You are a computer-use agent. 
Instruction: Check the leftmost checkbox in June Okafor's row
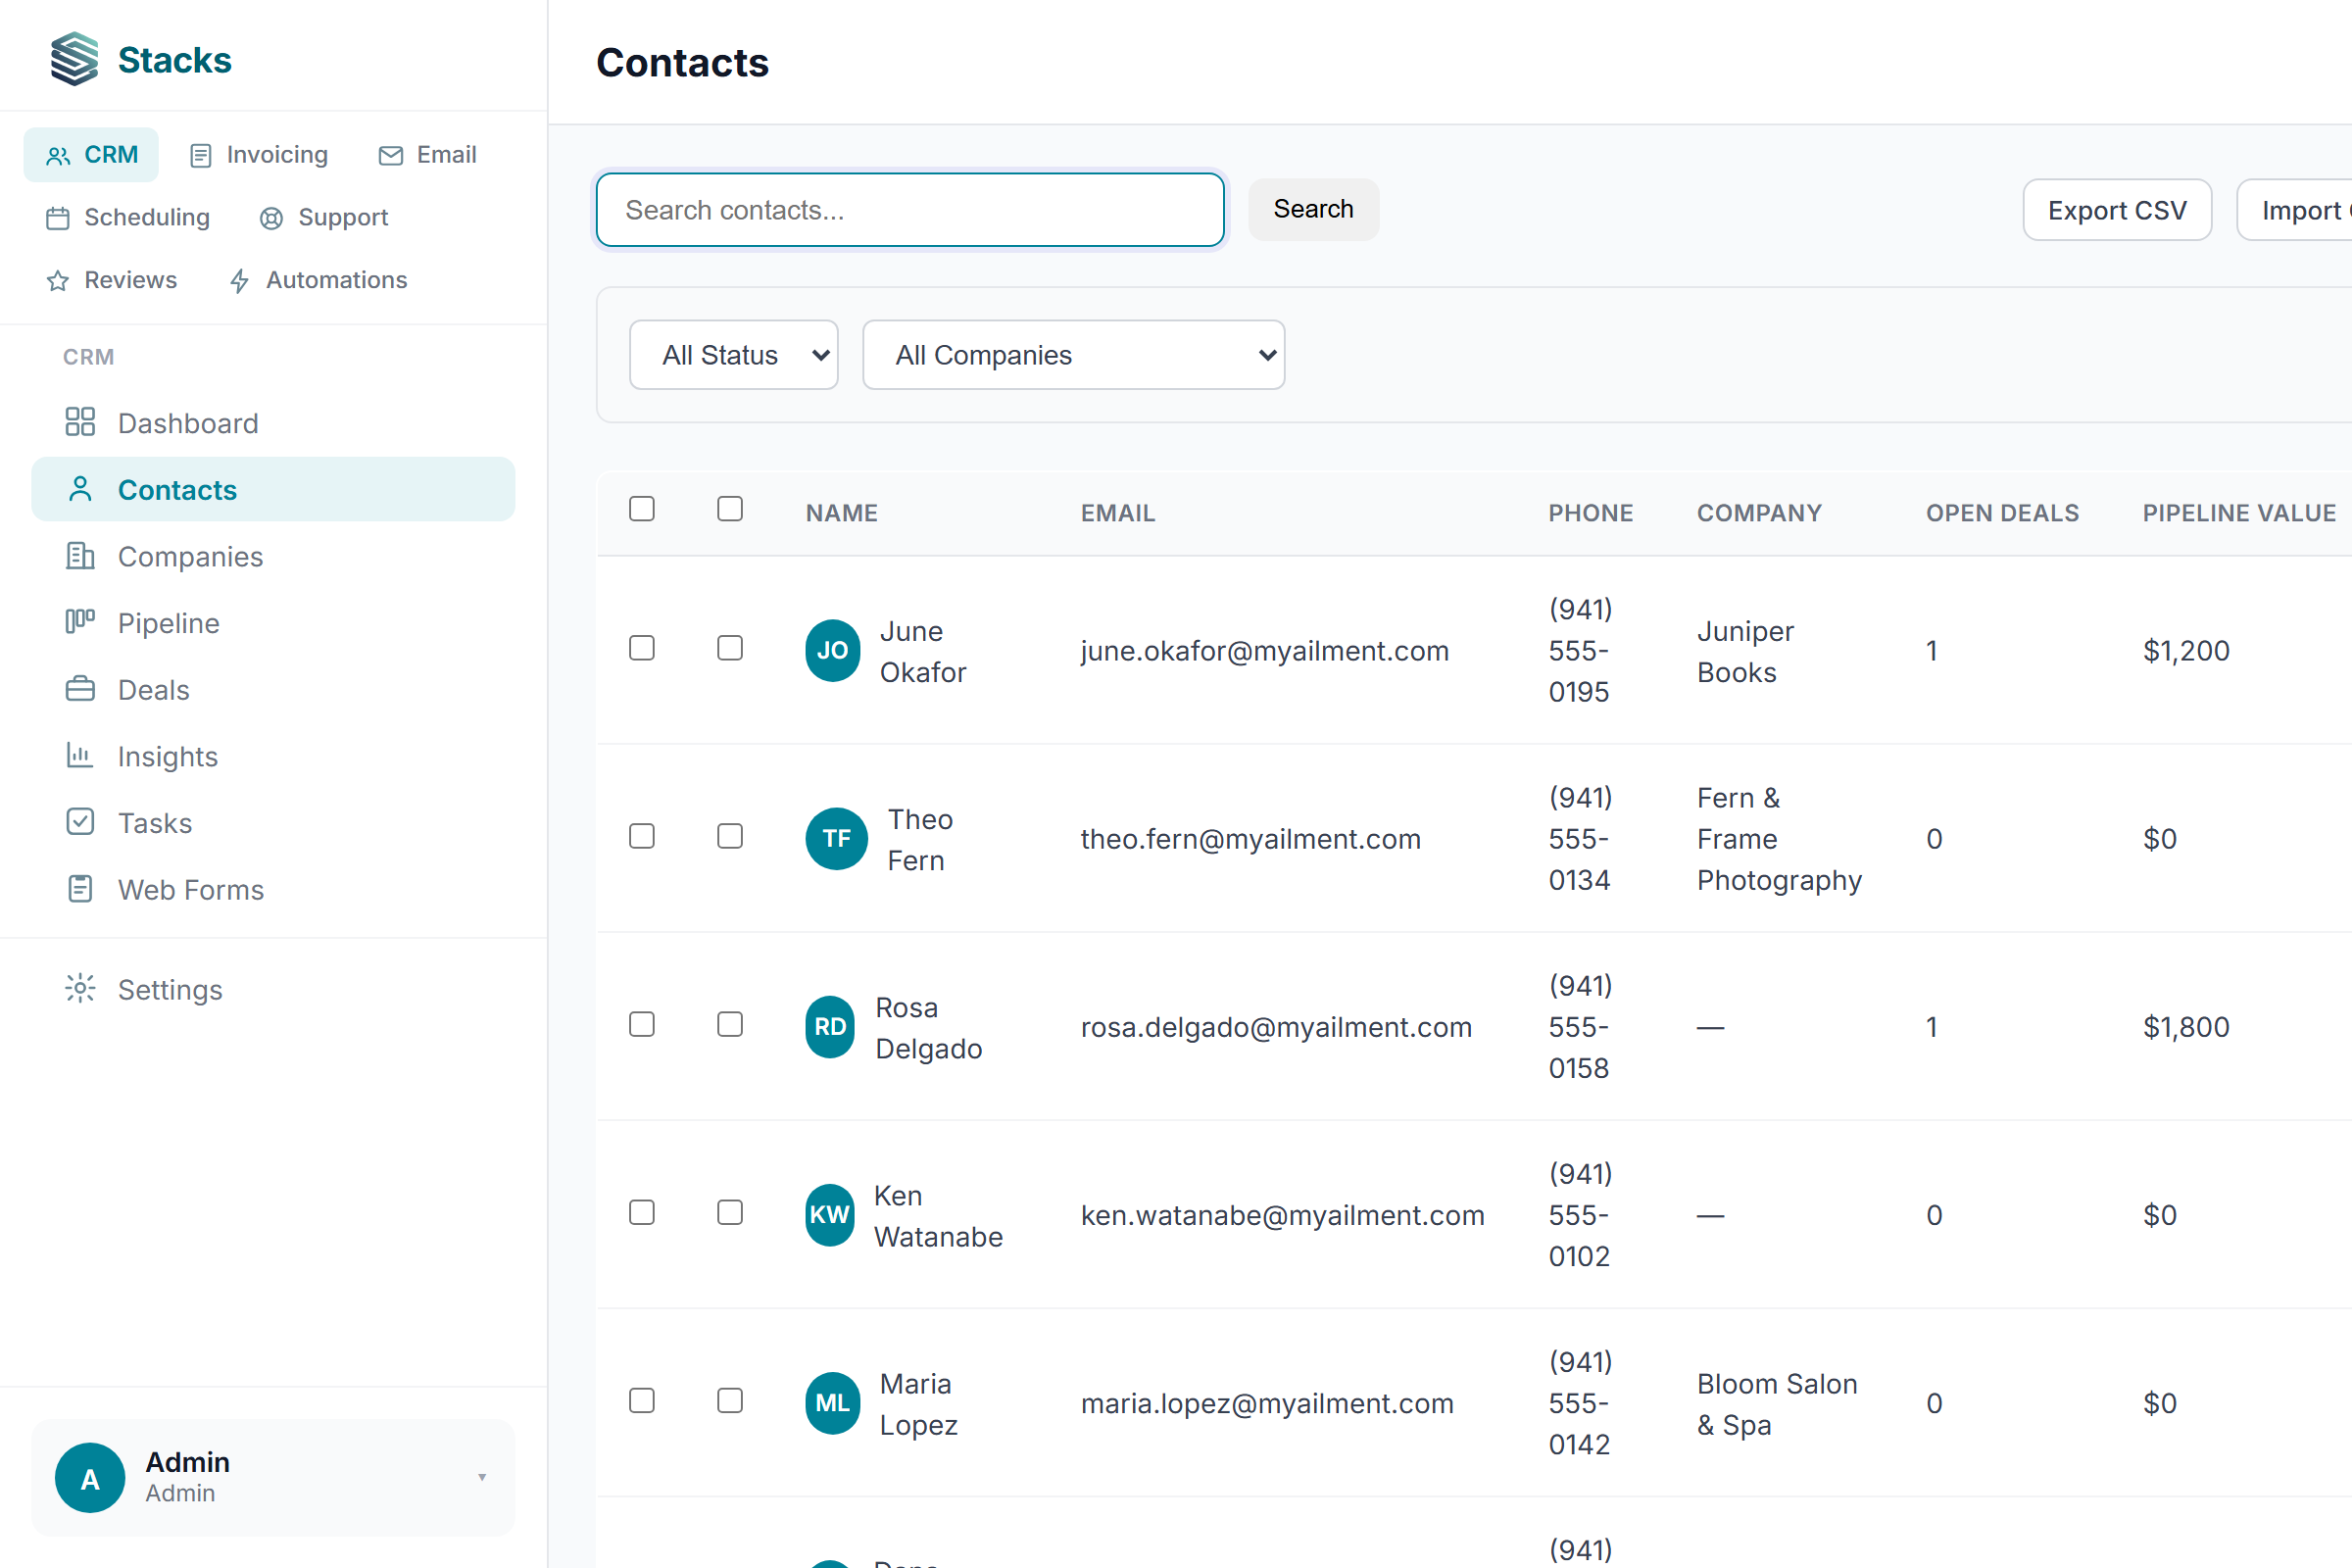pyautogui.click(x=642, y=648)
